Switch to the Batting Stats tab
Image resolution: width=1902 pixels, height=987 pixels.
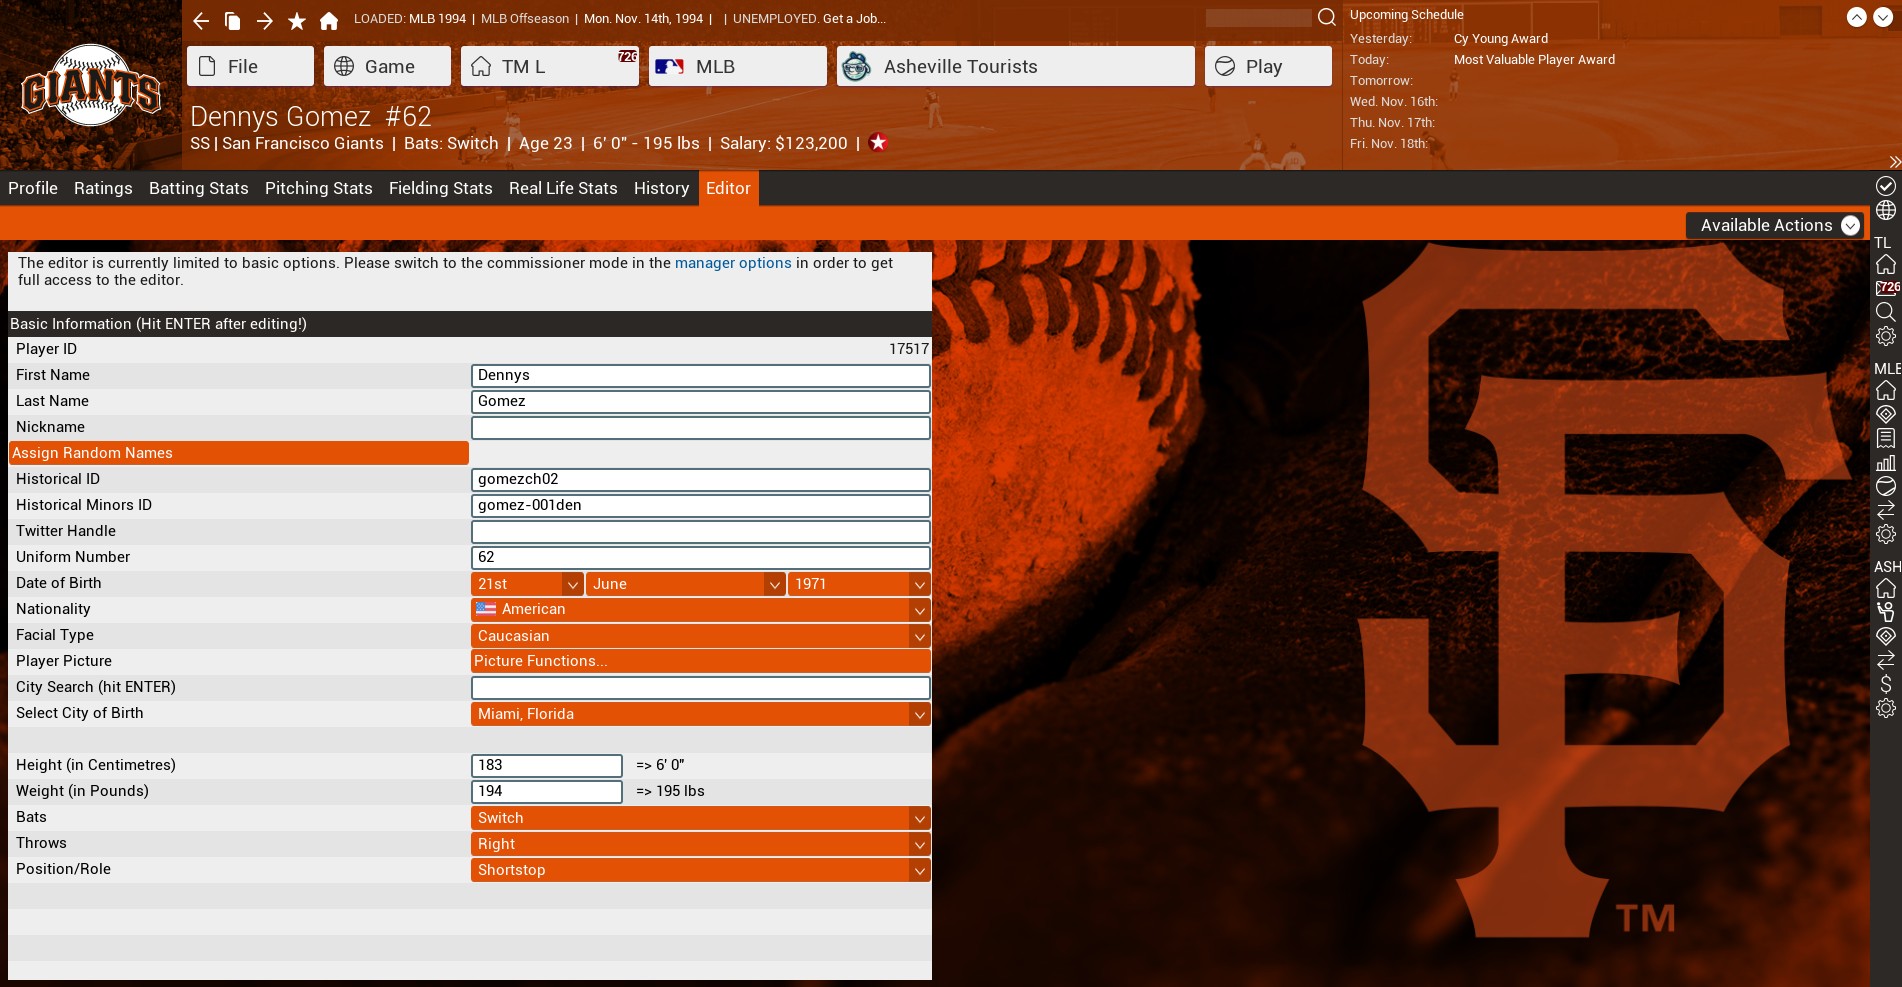(x=198, y=188)
